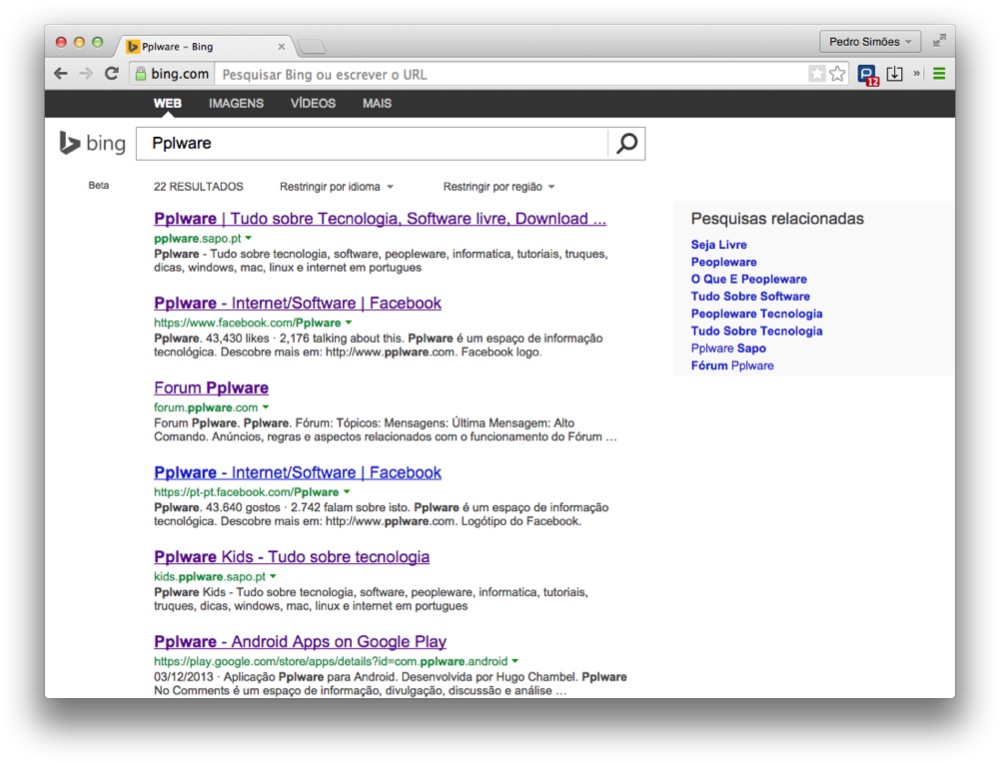Click related search Peopleware Tecnologia
The image size is (1000, 763).
pyautogui.click(x=756, y=313)
